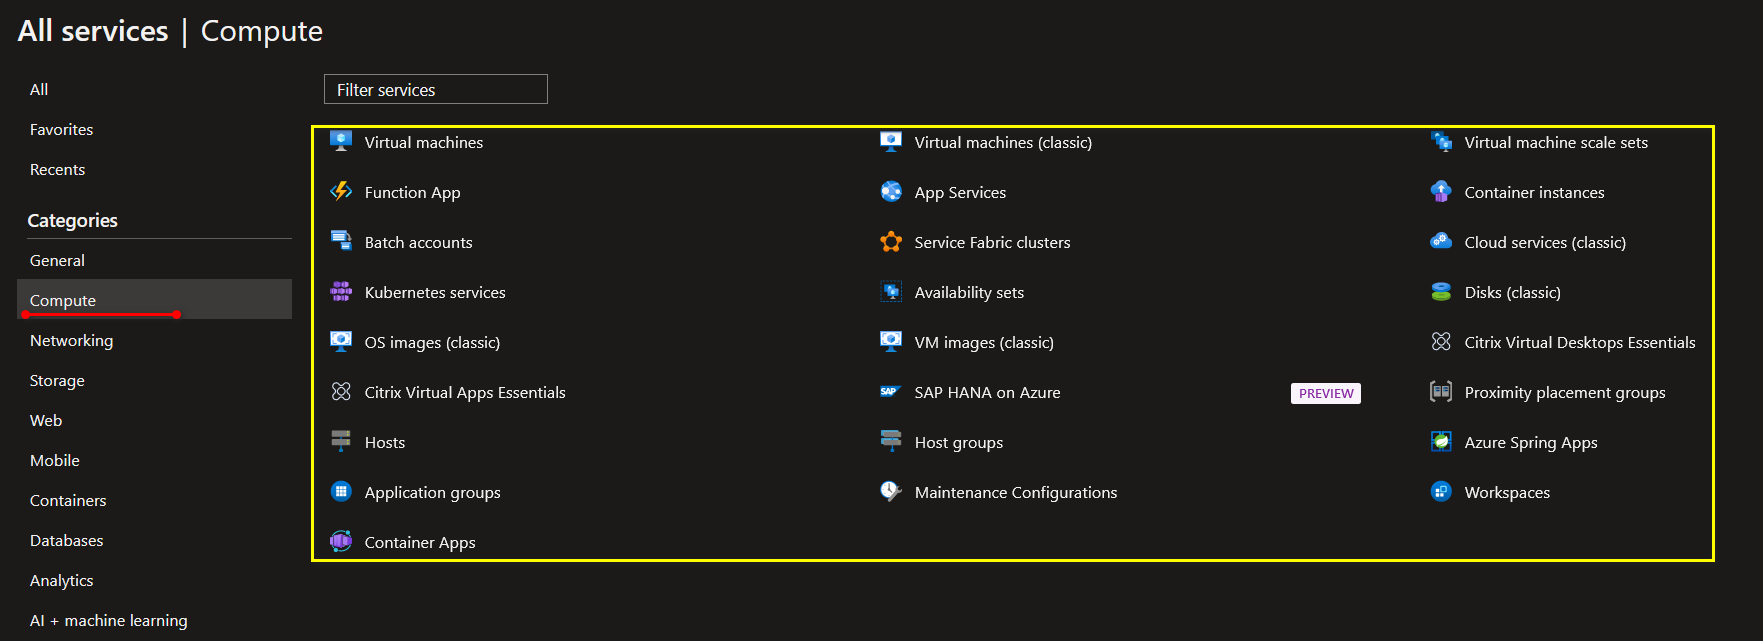
Task: Open the Virtual machine scale sets link
Action: coord(1556,142)
